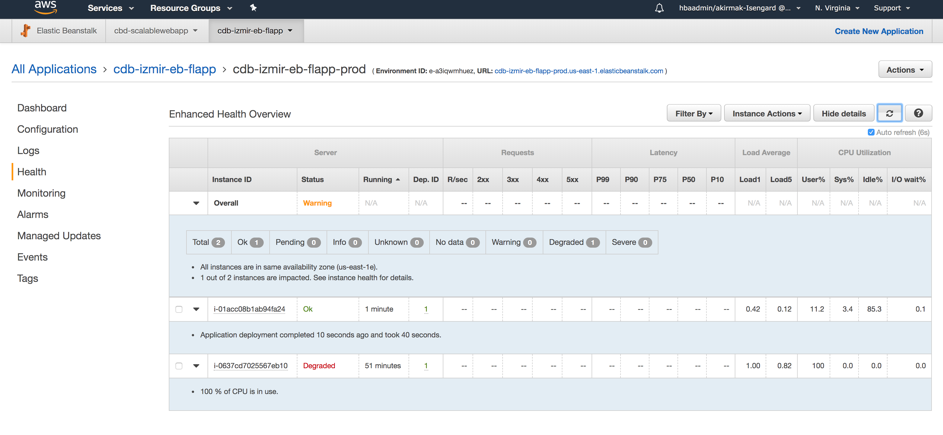This screenshot has height=435, width=943.
Task: Click deployment ID 1 for Ok instance
Action: [426, 309]
